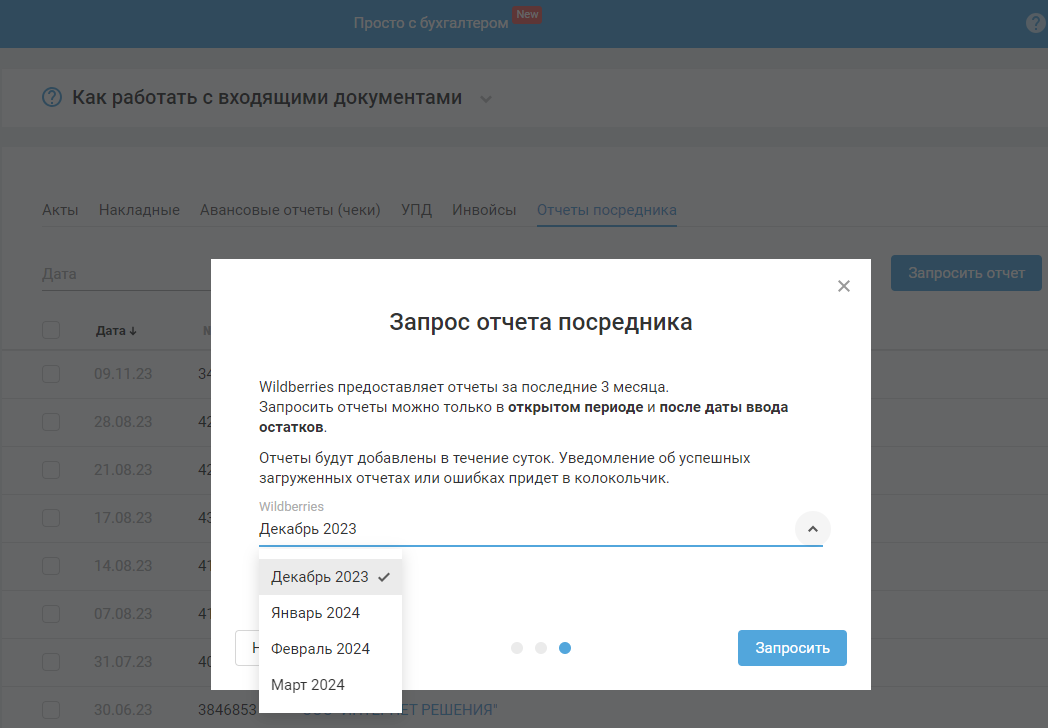Click the date 17.08.23 cell

tap(123, 518)
